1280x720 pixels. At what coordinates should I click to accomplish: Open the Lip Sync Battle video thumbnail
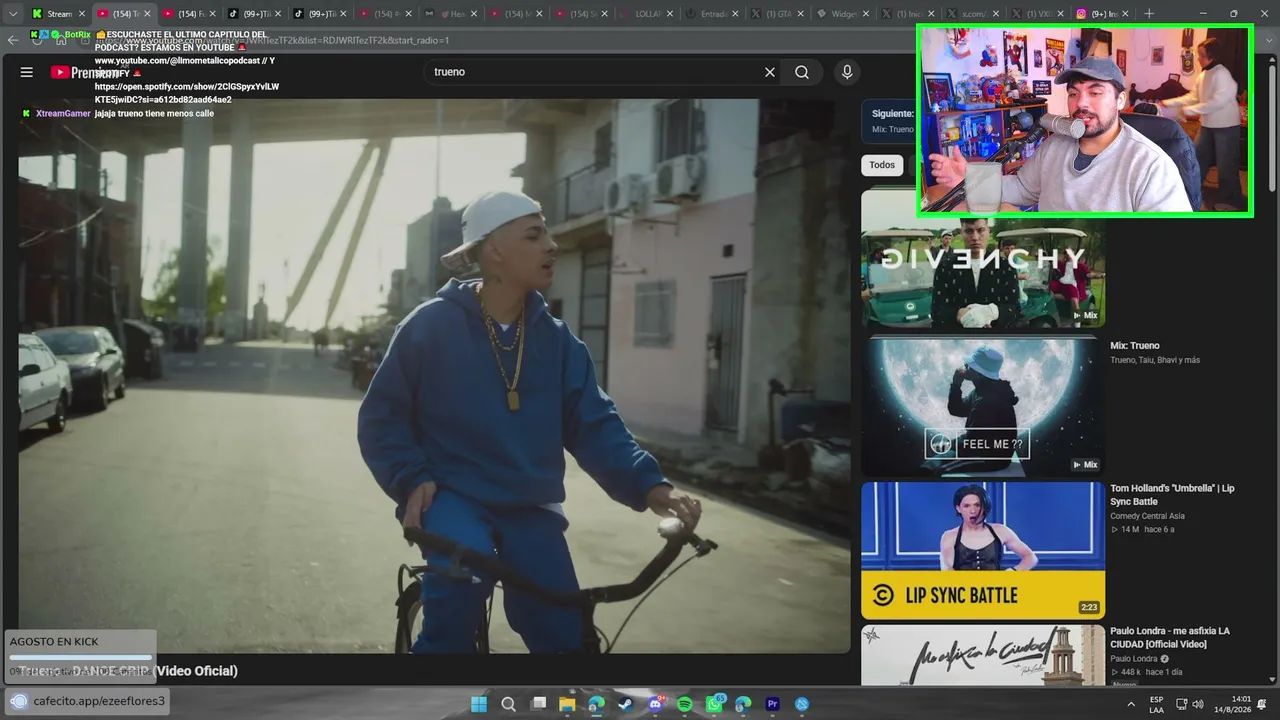pyautogui.click(x=983, y=551)
